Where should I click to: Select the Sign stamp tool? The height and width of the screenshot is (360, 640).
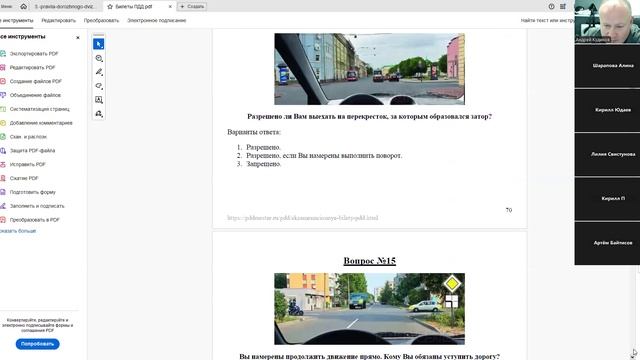(98, 114)
